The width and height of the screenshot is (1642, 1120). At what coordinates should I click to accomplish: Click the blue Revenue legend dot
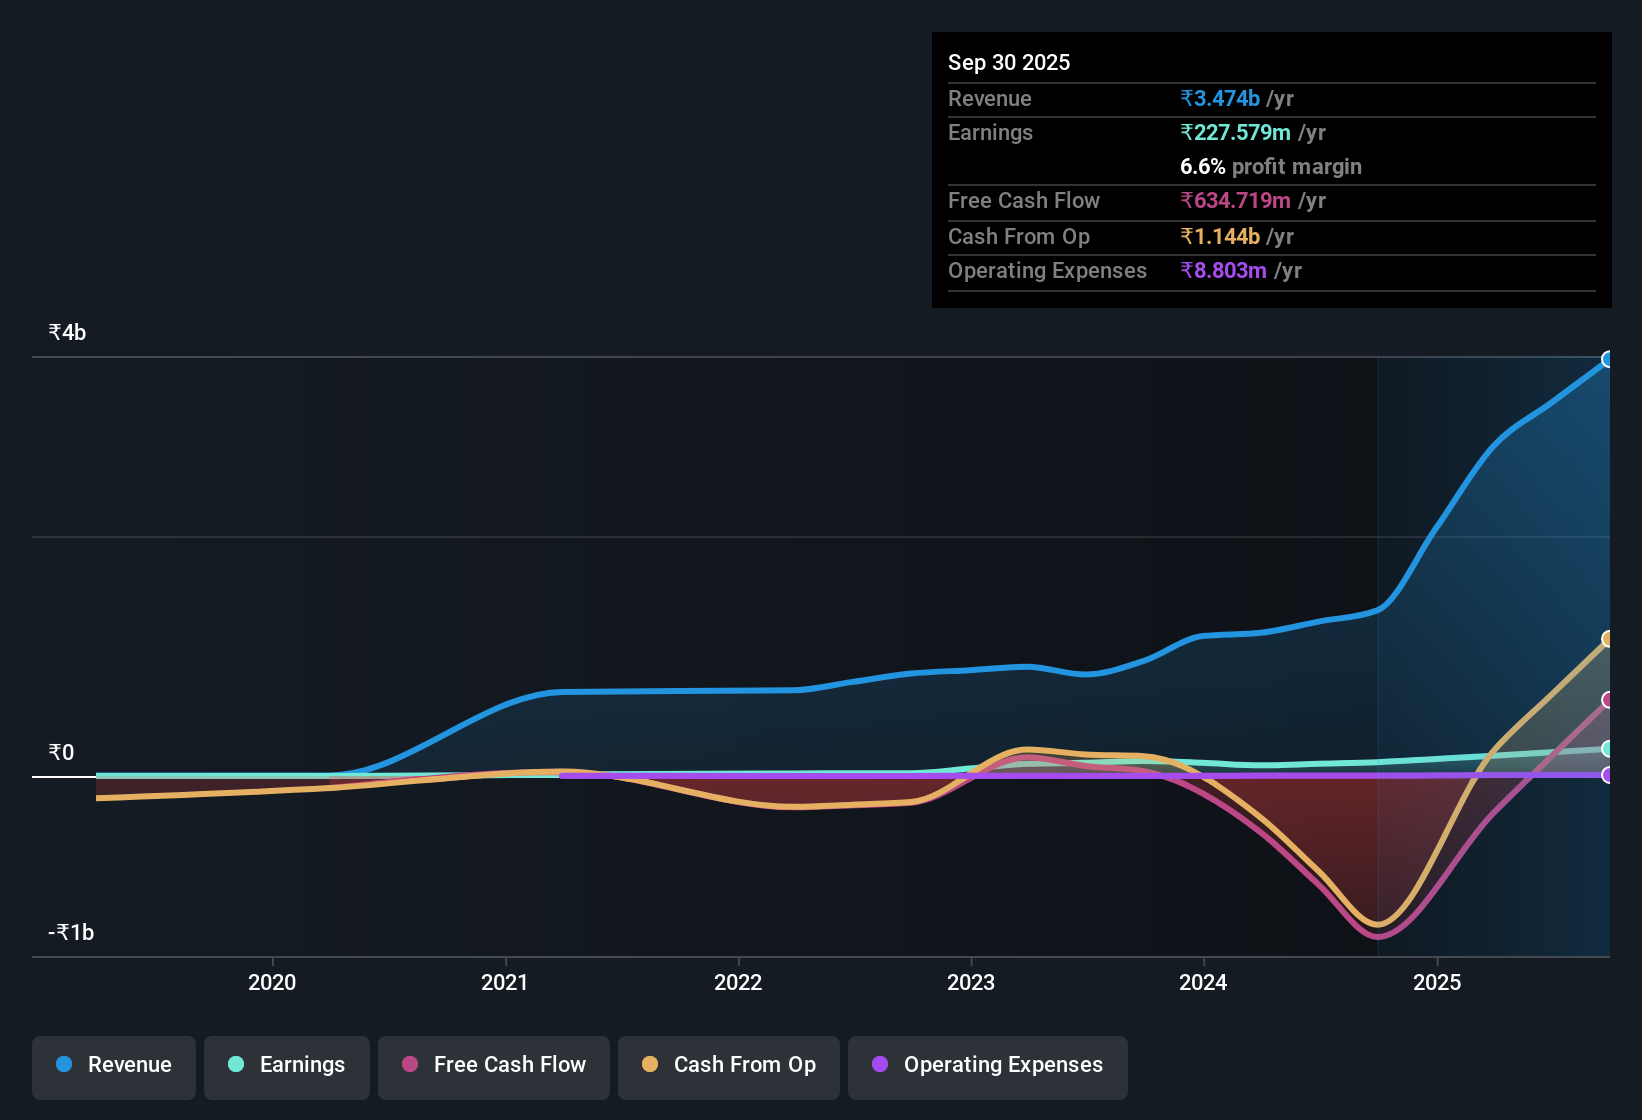pos(63,1065)
